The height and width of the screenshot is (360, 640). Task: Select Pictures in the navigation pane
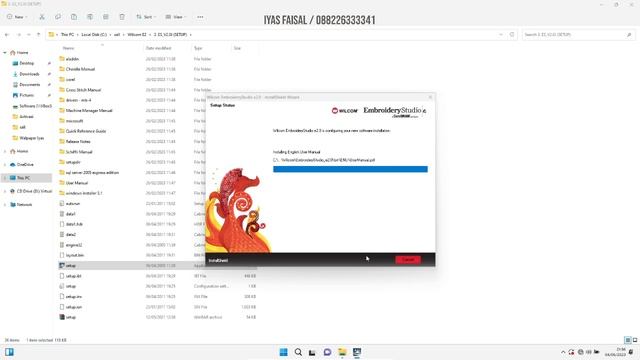[27, 95]
